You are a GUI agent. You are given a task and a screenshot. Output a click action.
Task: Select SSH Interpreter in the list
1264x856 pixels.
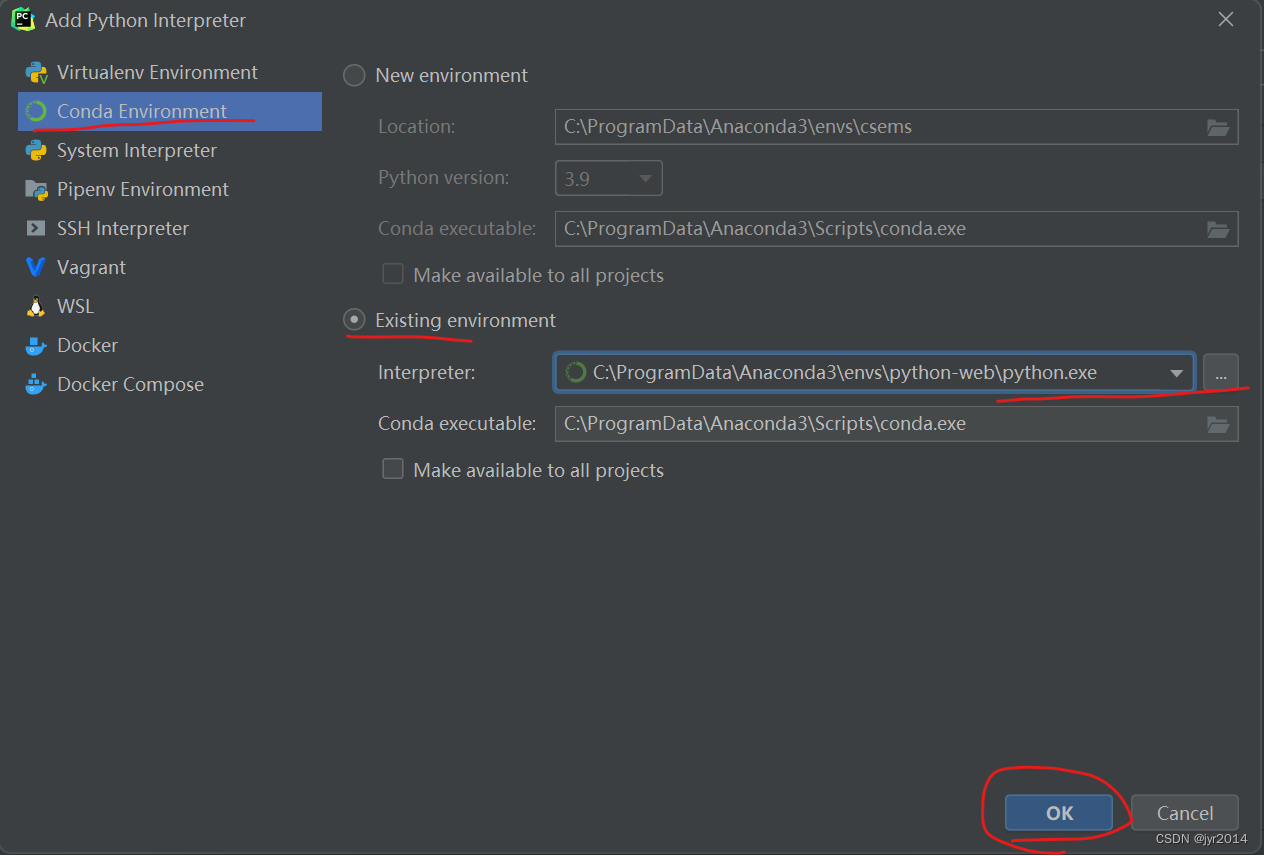tap(170, 229)
